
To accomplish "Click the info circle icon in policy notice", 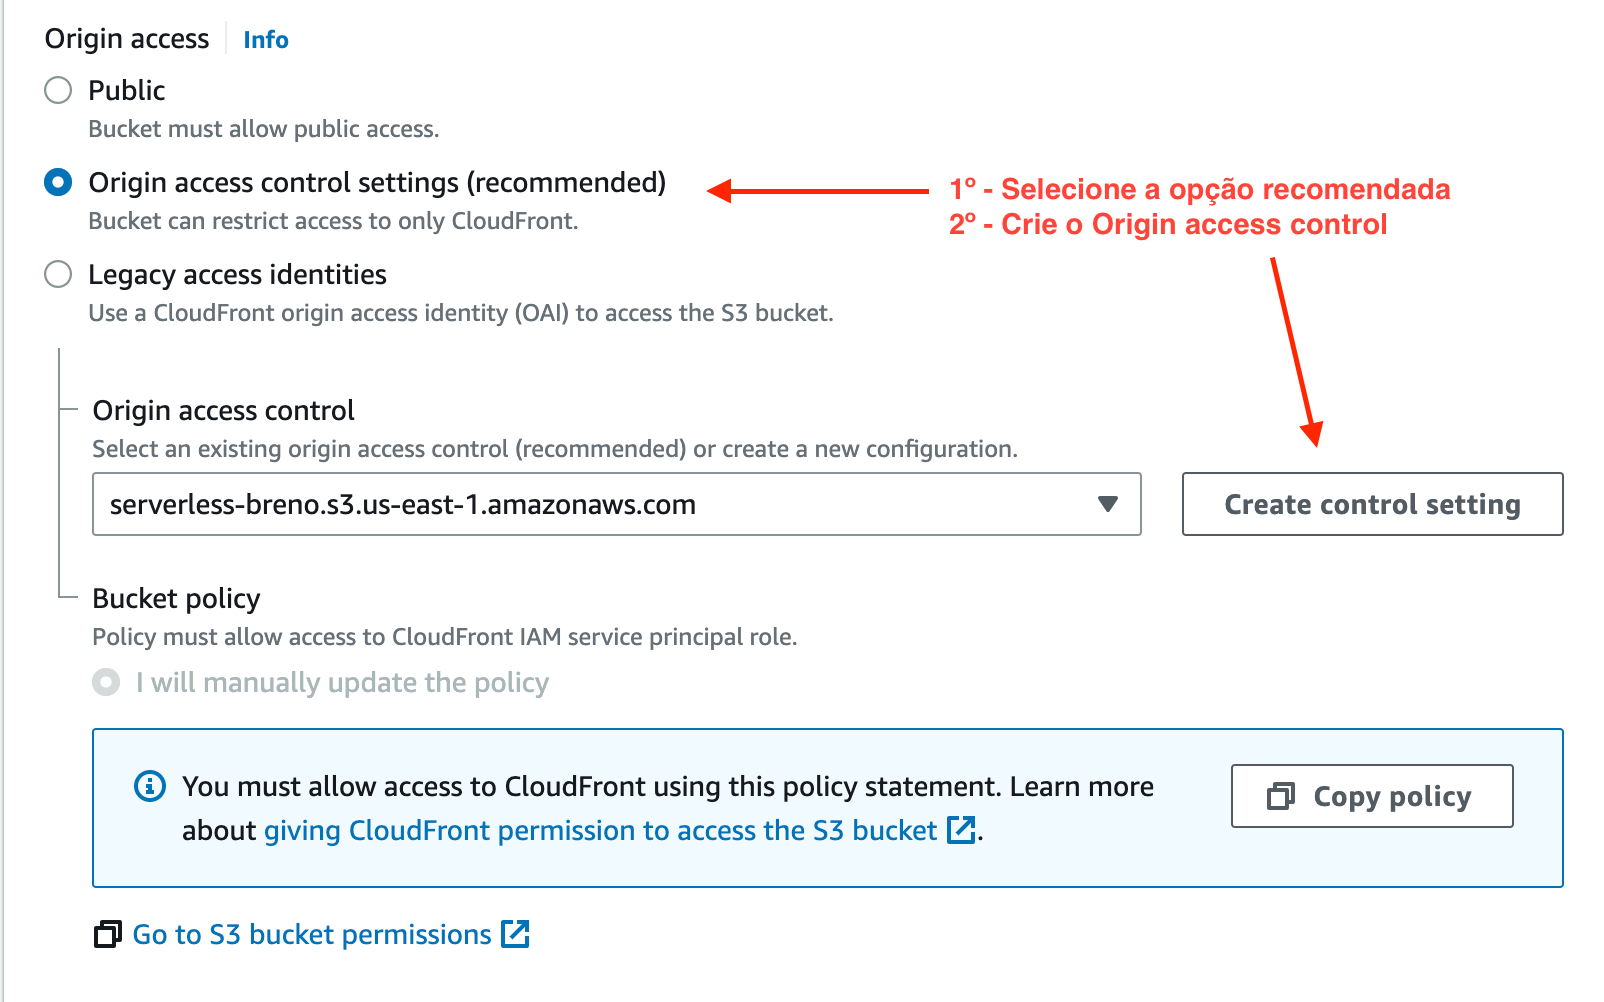I will pos(150,786).
